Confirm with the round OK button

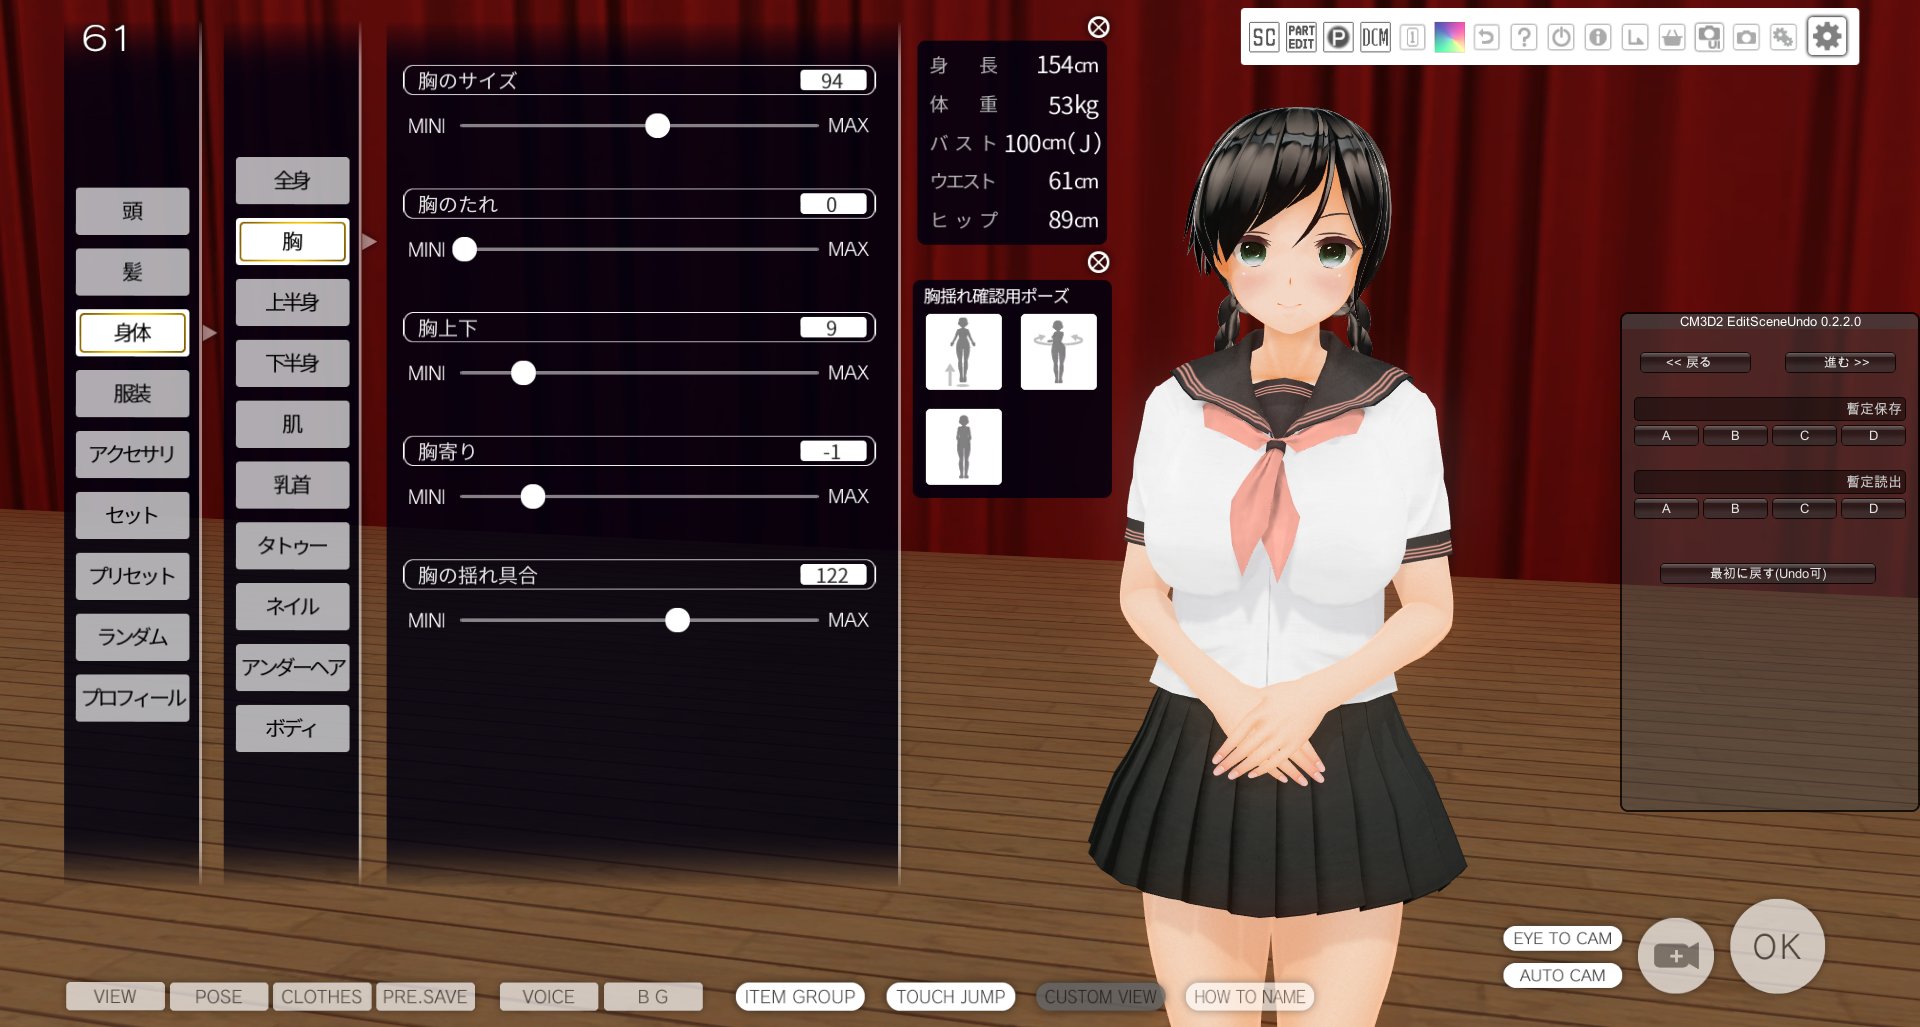(1777, 946)
